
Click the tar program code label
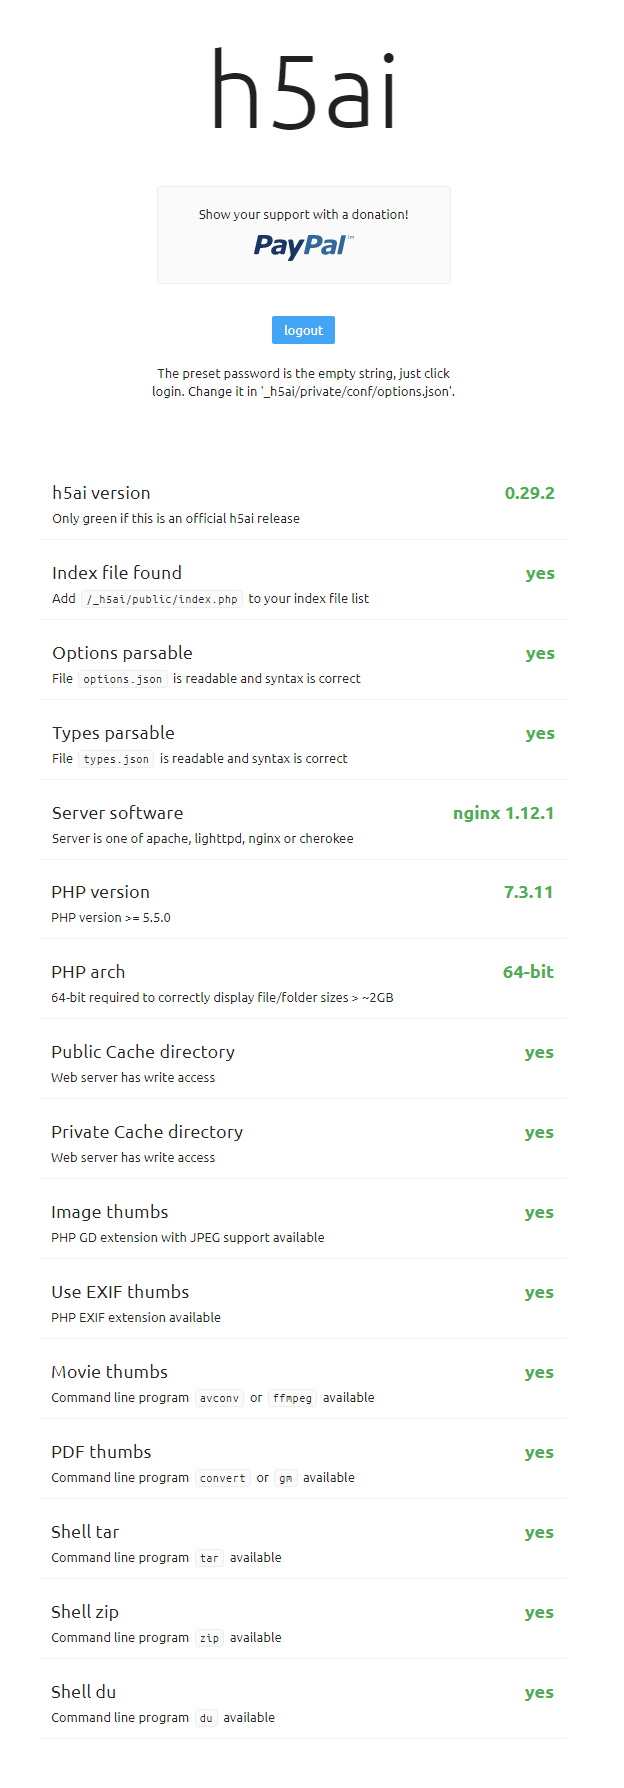click(x=209, y=1558)
